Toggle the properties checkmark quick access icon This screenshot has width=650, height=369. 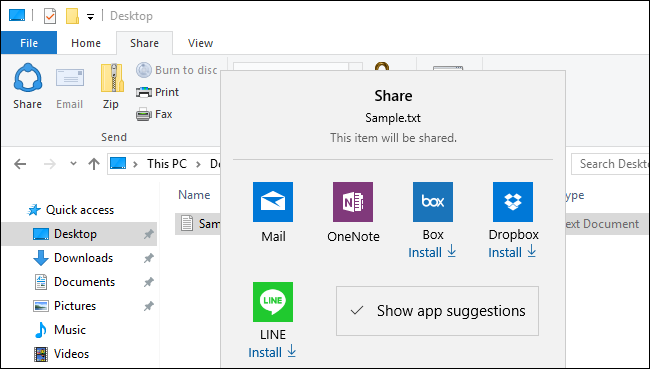pyautogui.click(x=50, y=16)
